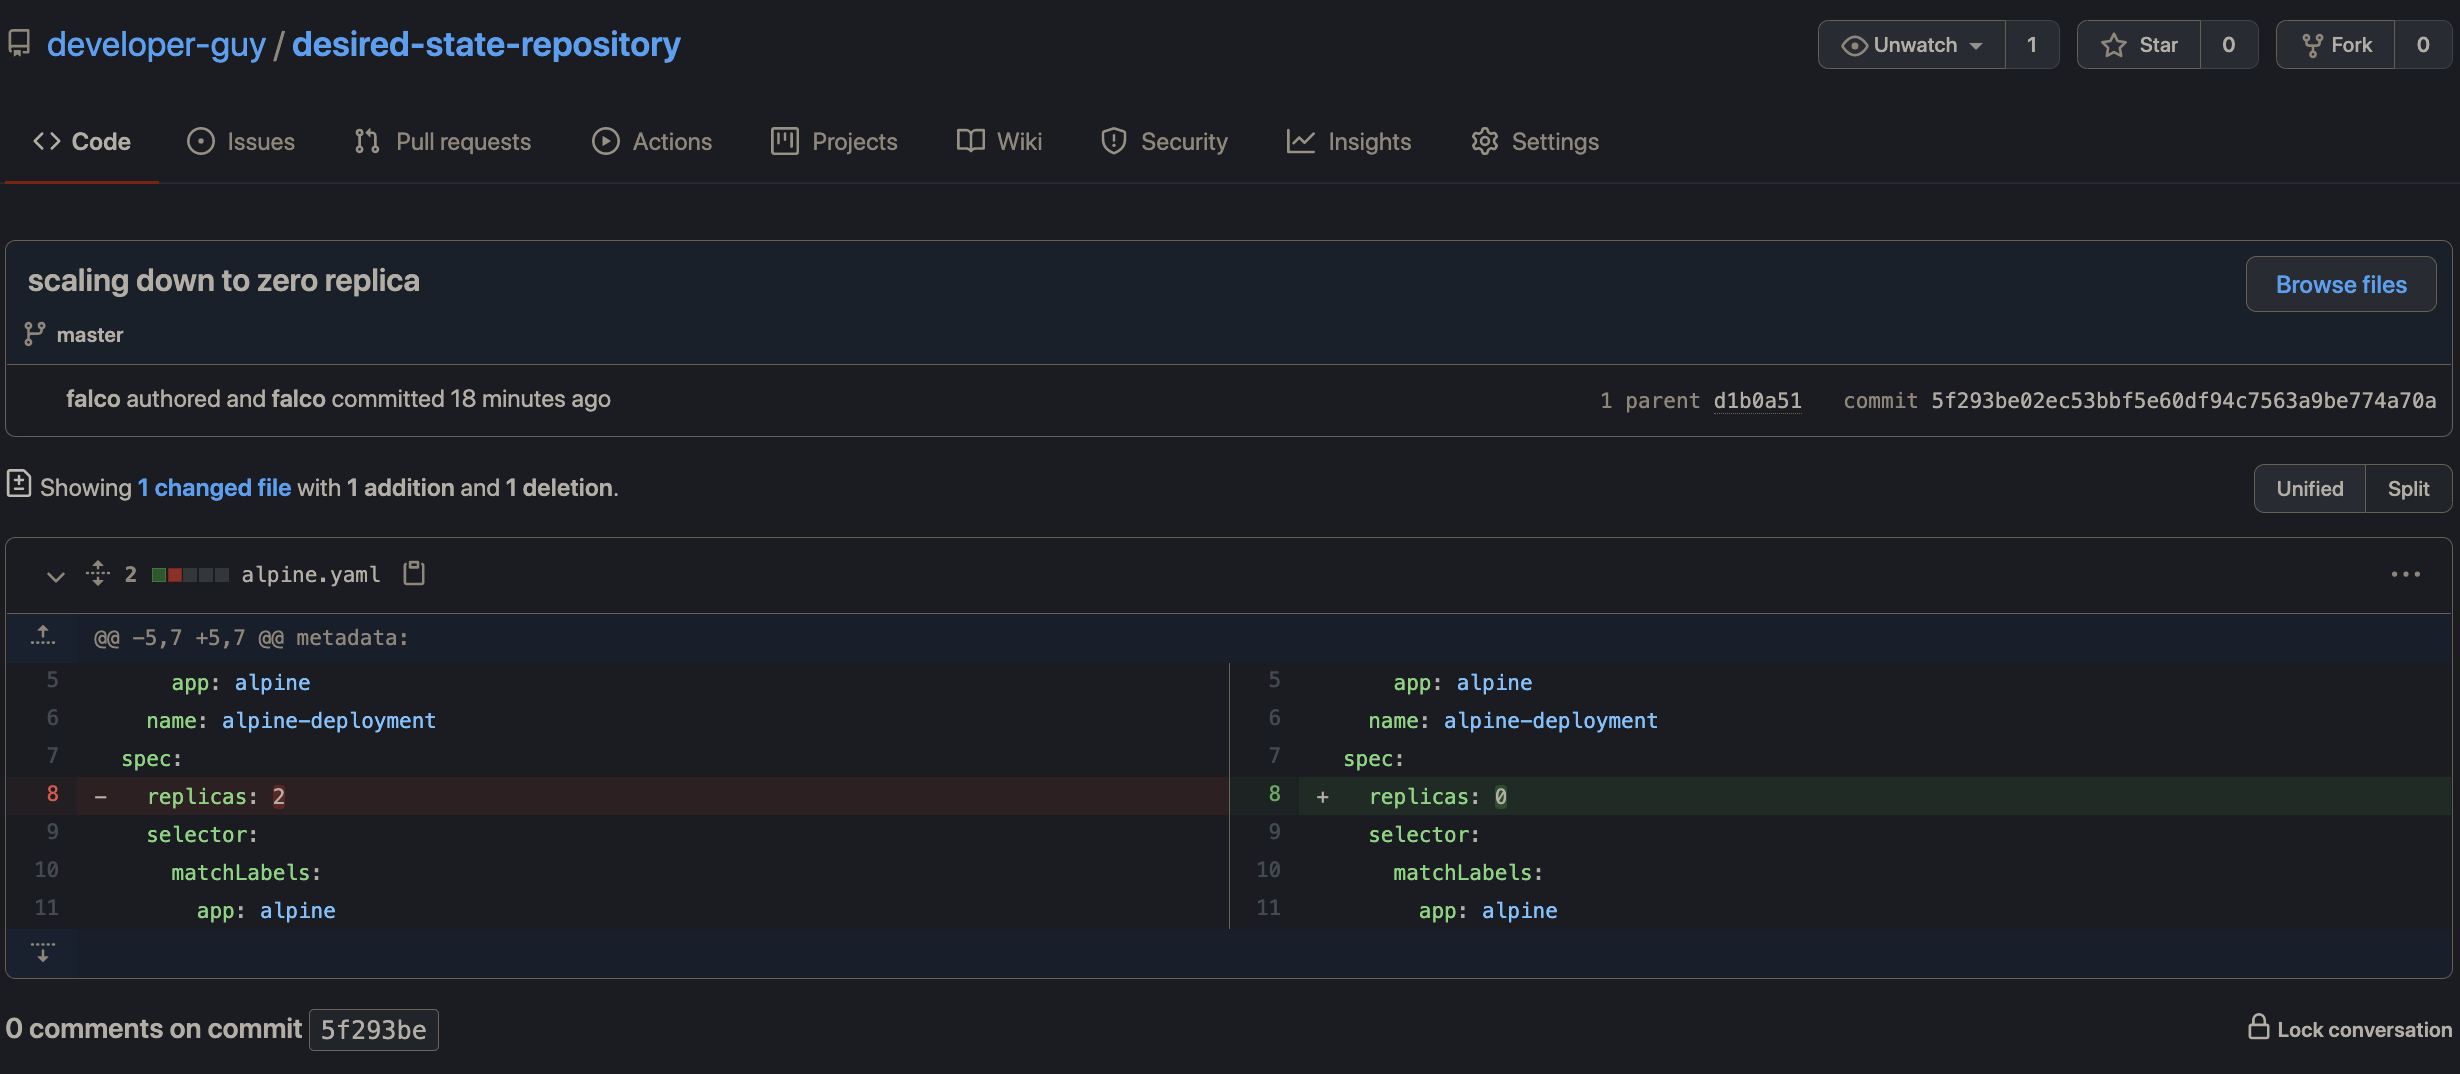2460x1074 pixels.
Task: Open the diff options kebab menu
Action: [x=2404, y=573]
